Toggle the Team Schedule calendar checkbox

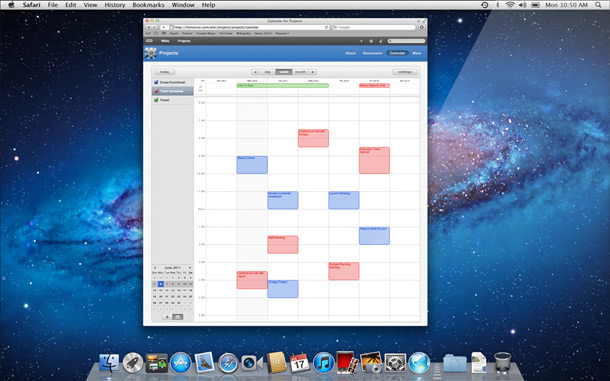coord(156,91)
